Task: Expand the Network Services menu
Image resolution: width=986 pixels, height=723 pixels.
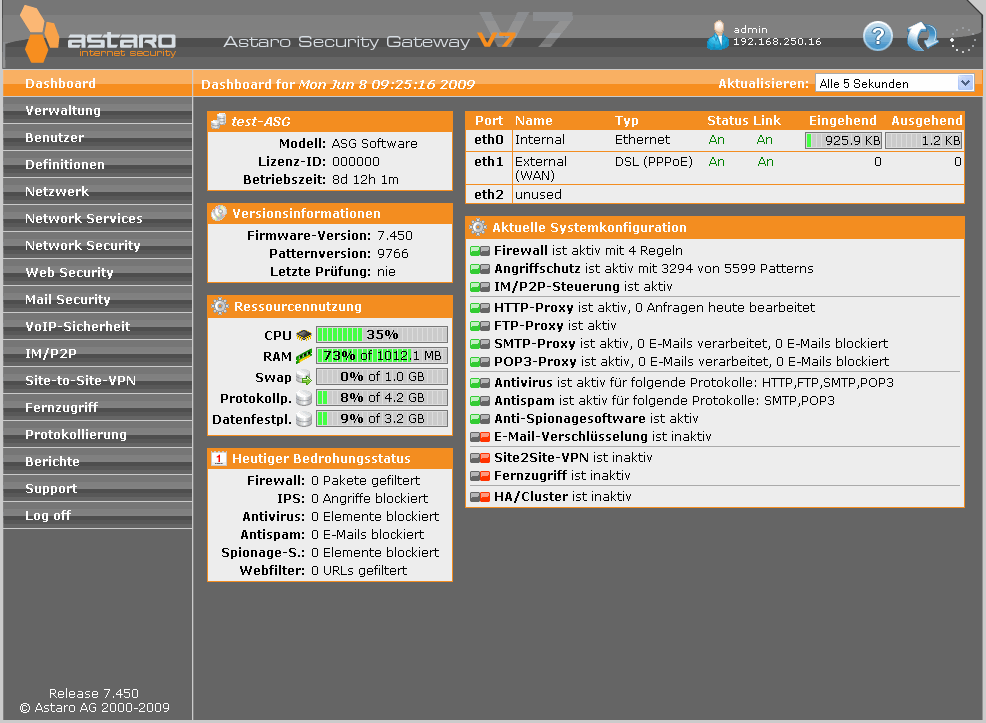Action: pos(97,218)
